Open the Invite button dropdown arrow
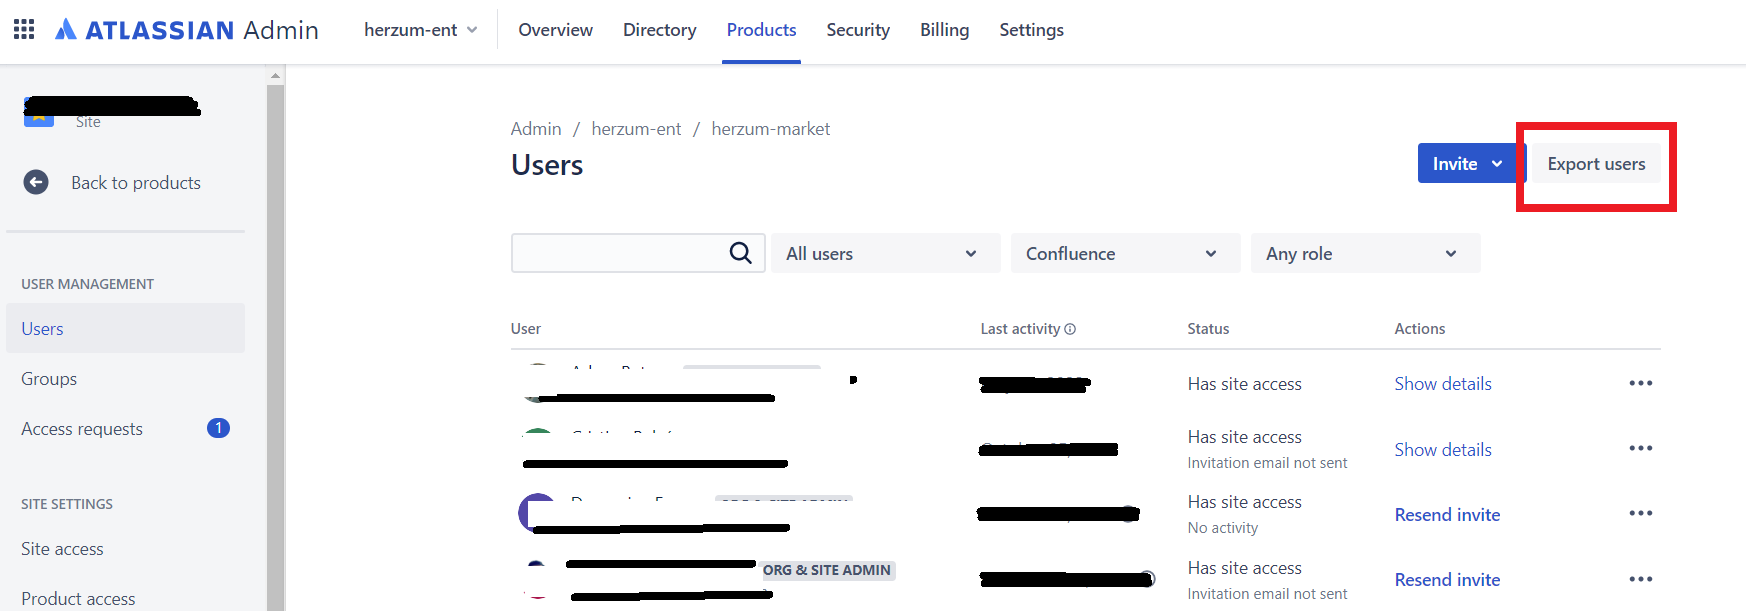Image resolution: width=1746 pixels, height=611 pixels. coord(1497,164)
